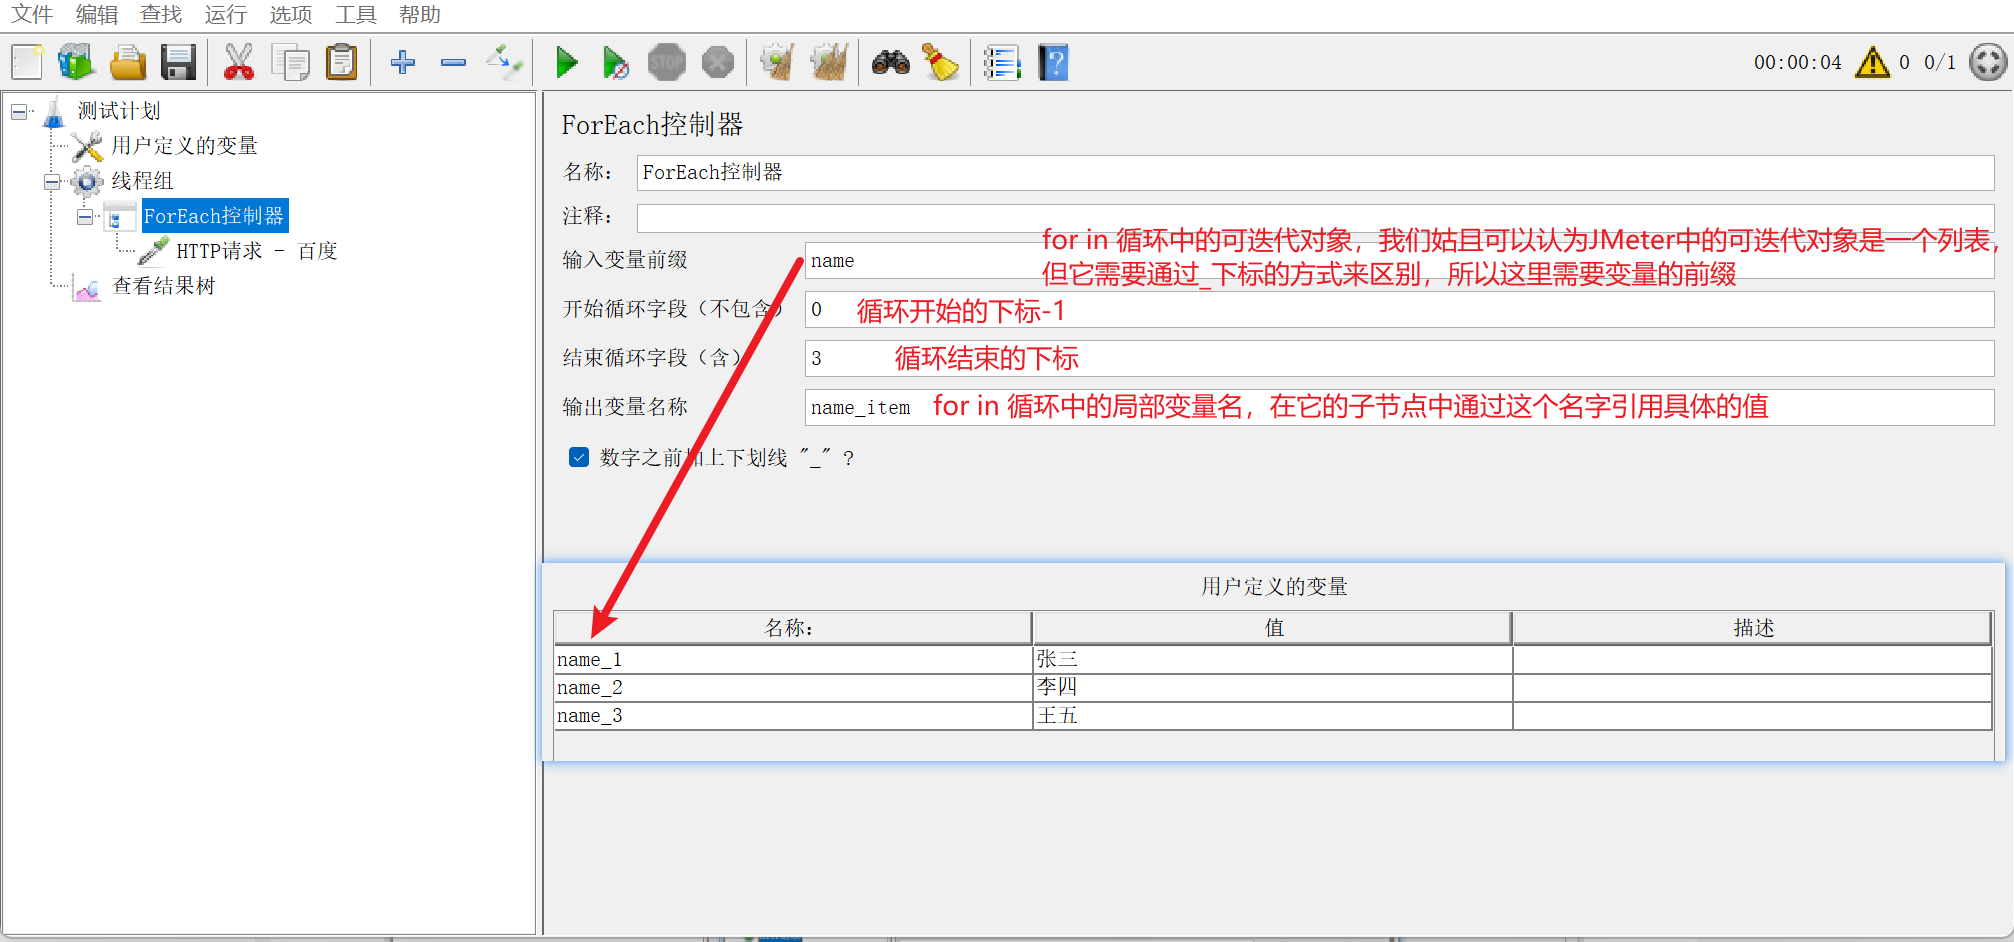The width and height of the screenshot is (2014, 942).
Task: Click the Clear results broom icon
Action: point(777,62)
